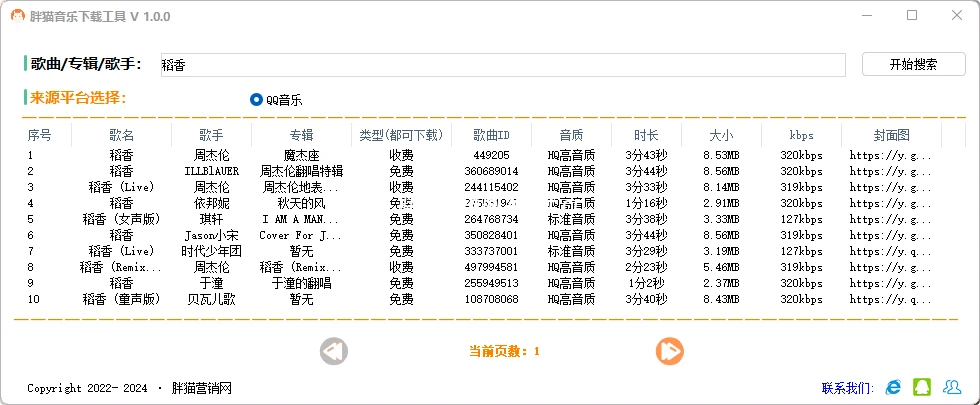This screenshot has height=405, width=980.
Task: Select singer ILLBlAUER in row 2
Action: 211,171
